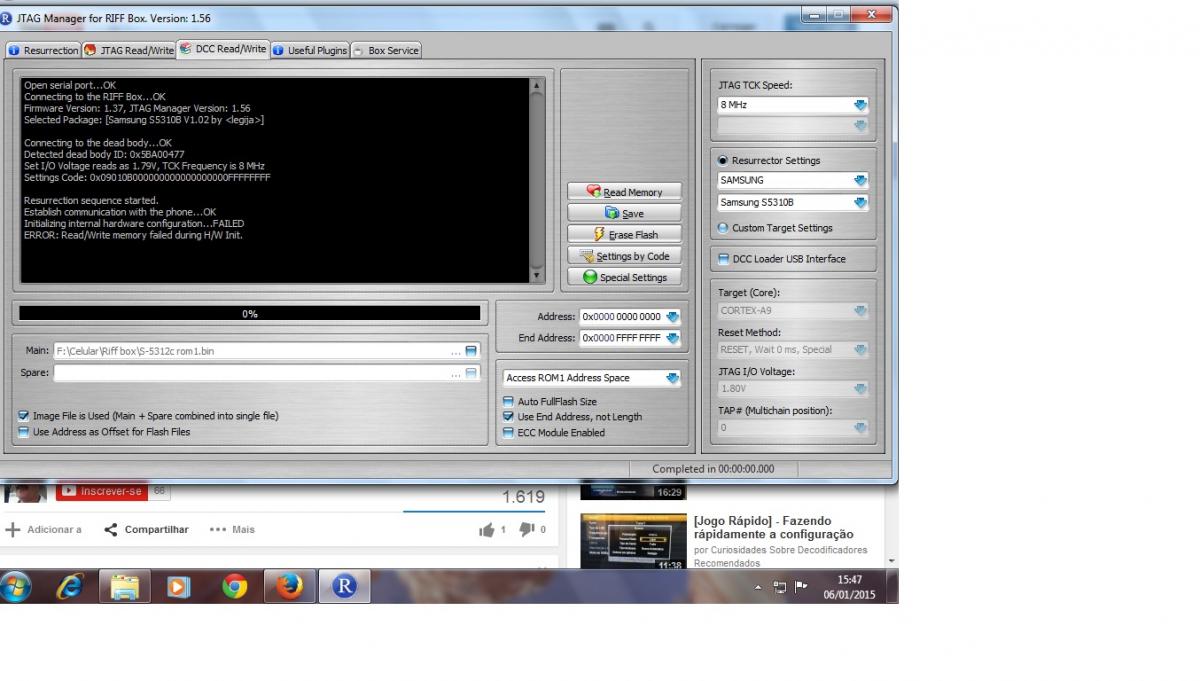Click the 16:29 video thumbnail
This screenshot has height=681, width=1200.
633,490
